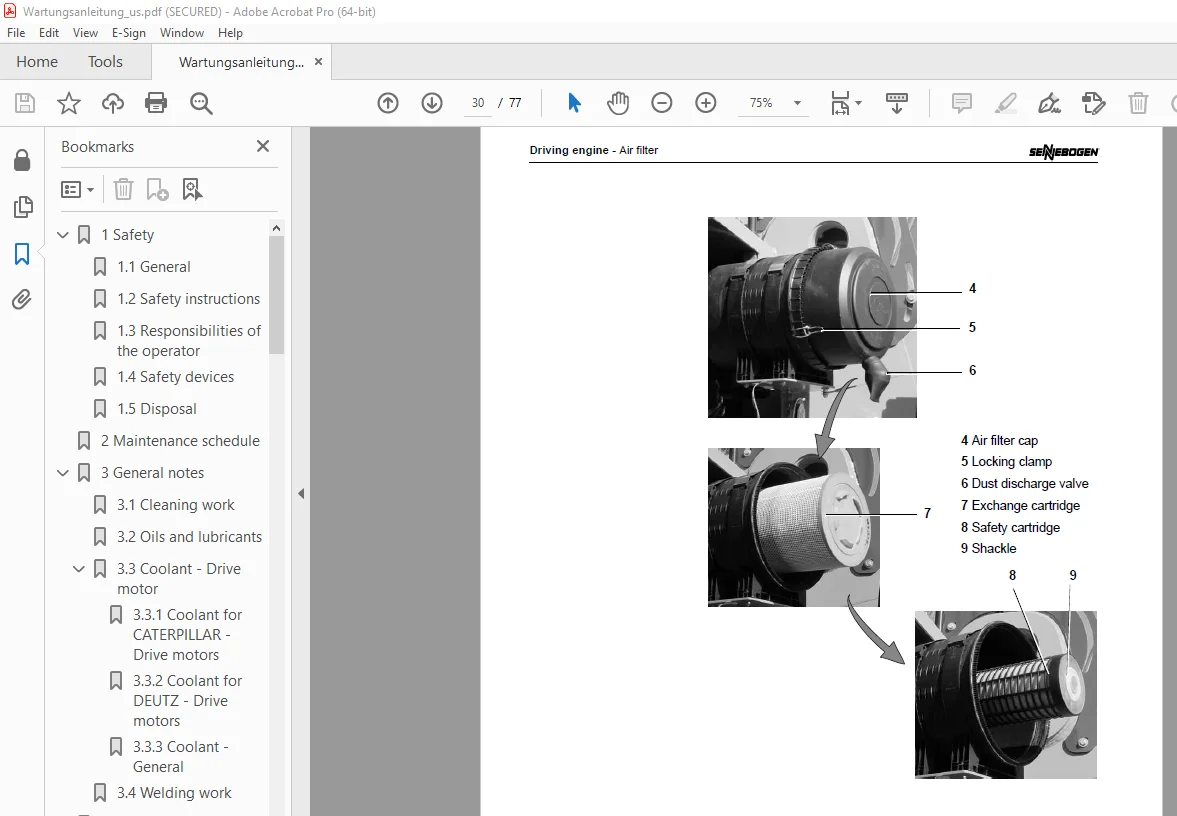Viewport: 1177px width, 816px height.
Task: Close the Wartungsanleitung document tab
Action: pos(318,62)
